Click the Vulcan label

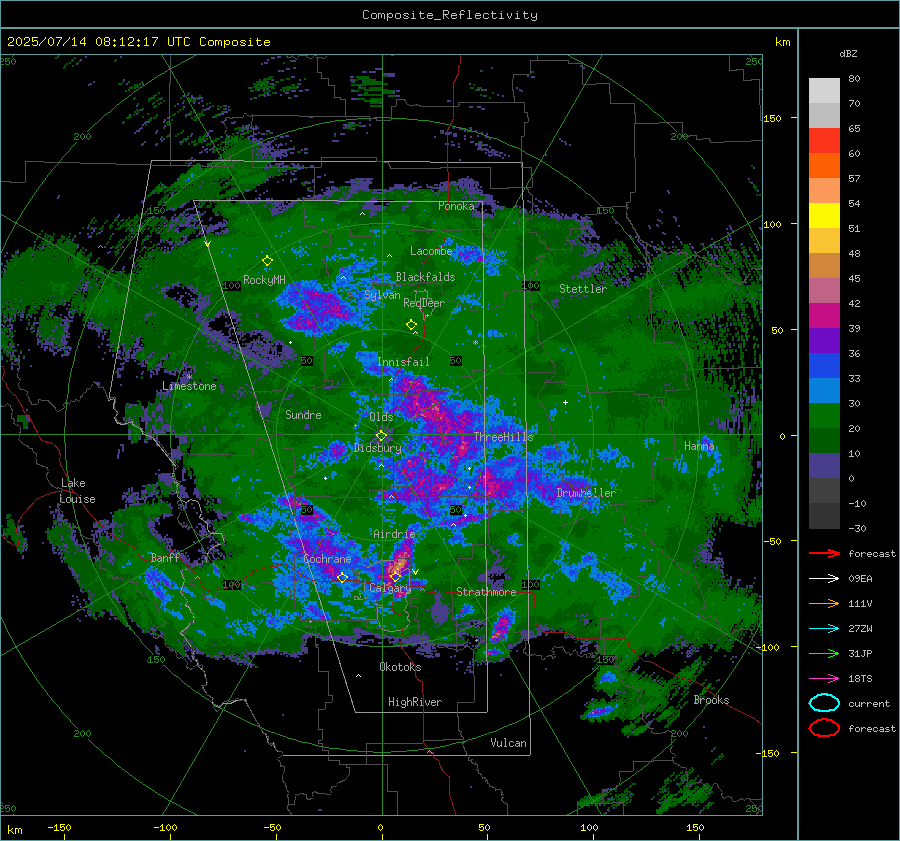[509, 743]
